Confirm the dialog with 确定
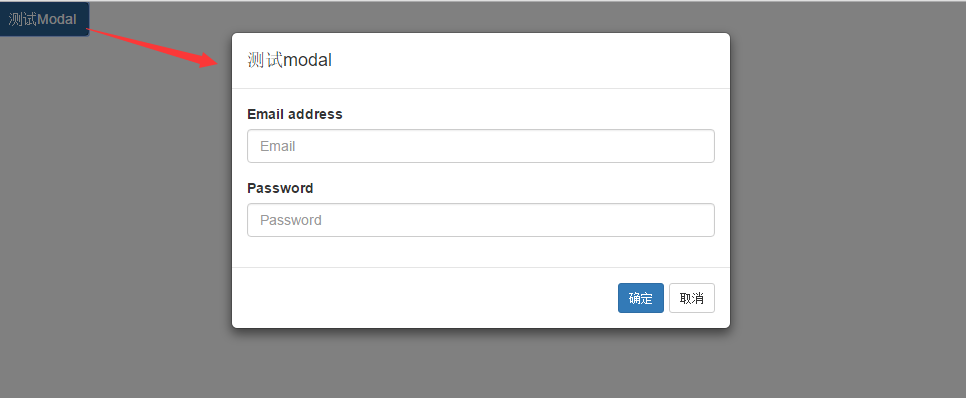The height and width of the screenshot is (398, 966). [x=641, y=298]
